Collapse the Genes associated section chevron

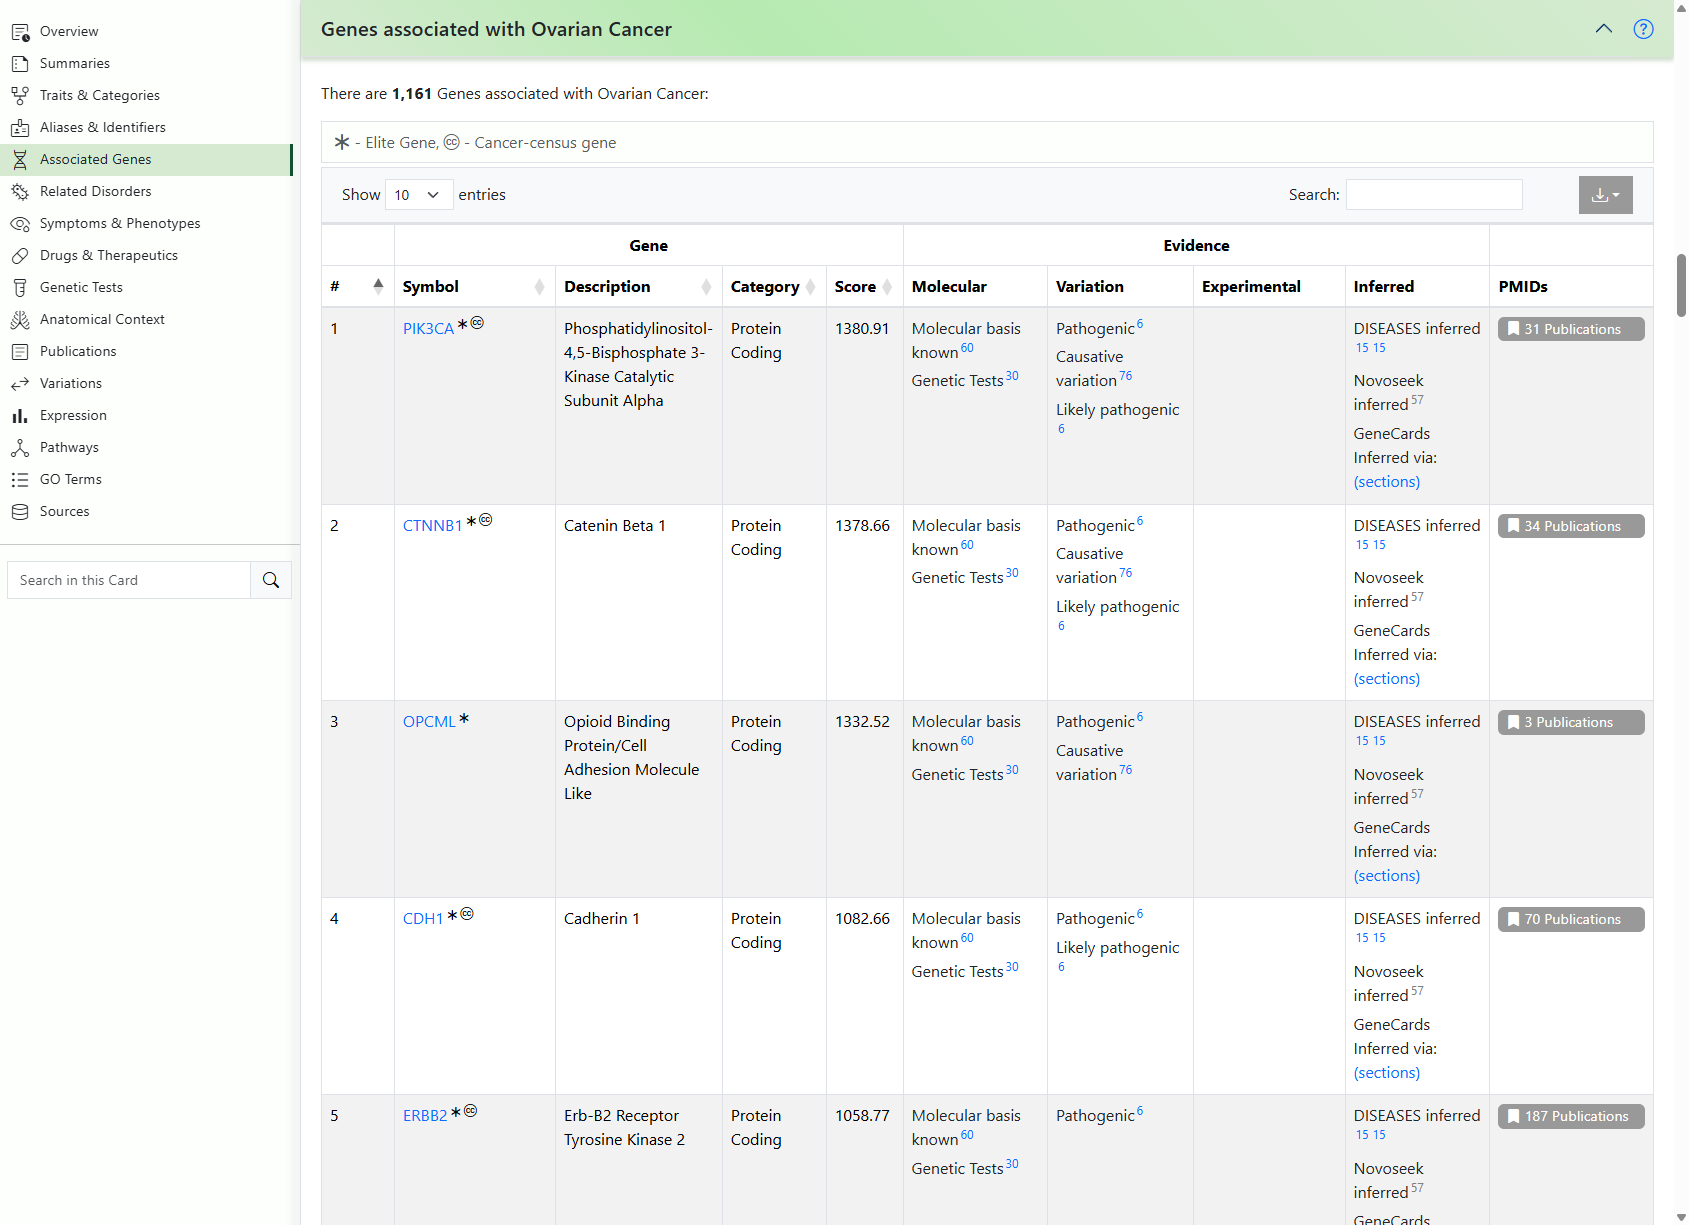tap(1604, 29)
